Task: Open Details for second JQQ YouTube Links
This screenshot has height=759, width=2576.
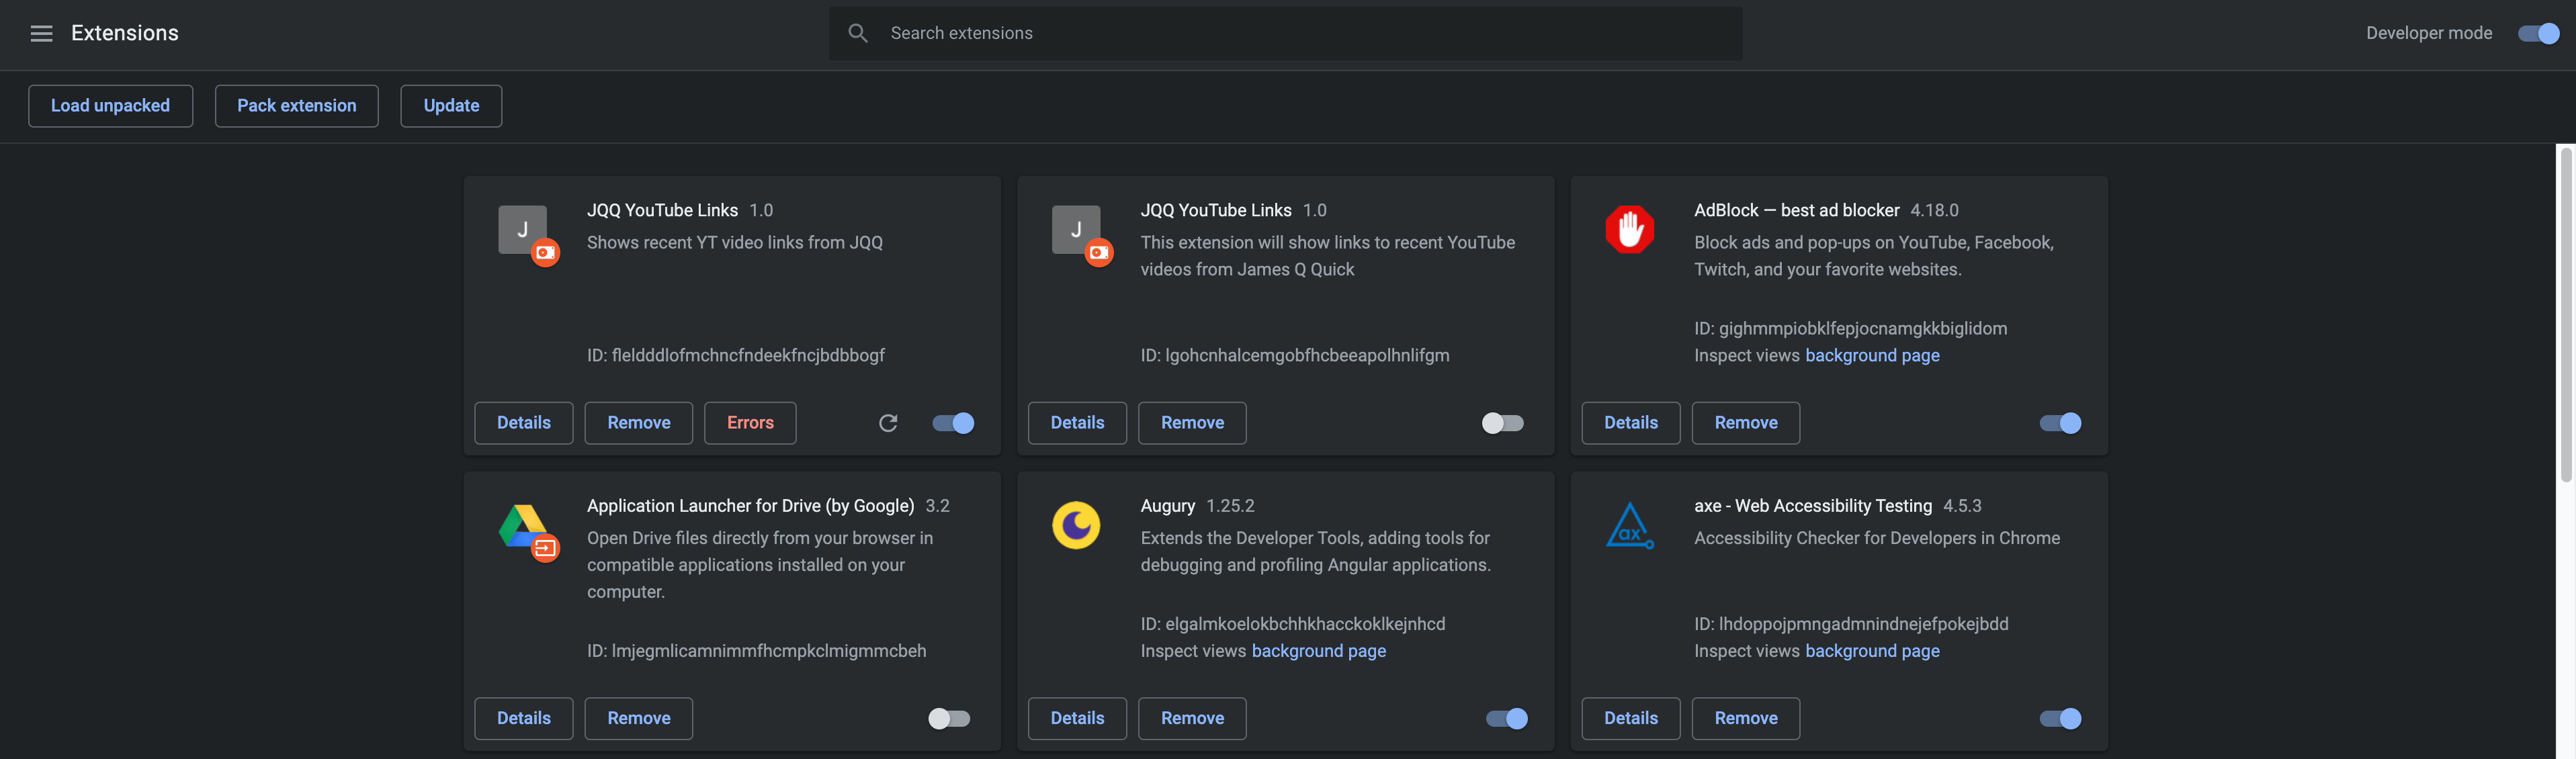Action: click(1077, 423)
